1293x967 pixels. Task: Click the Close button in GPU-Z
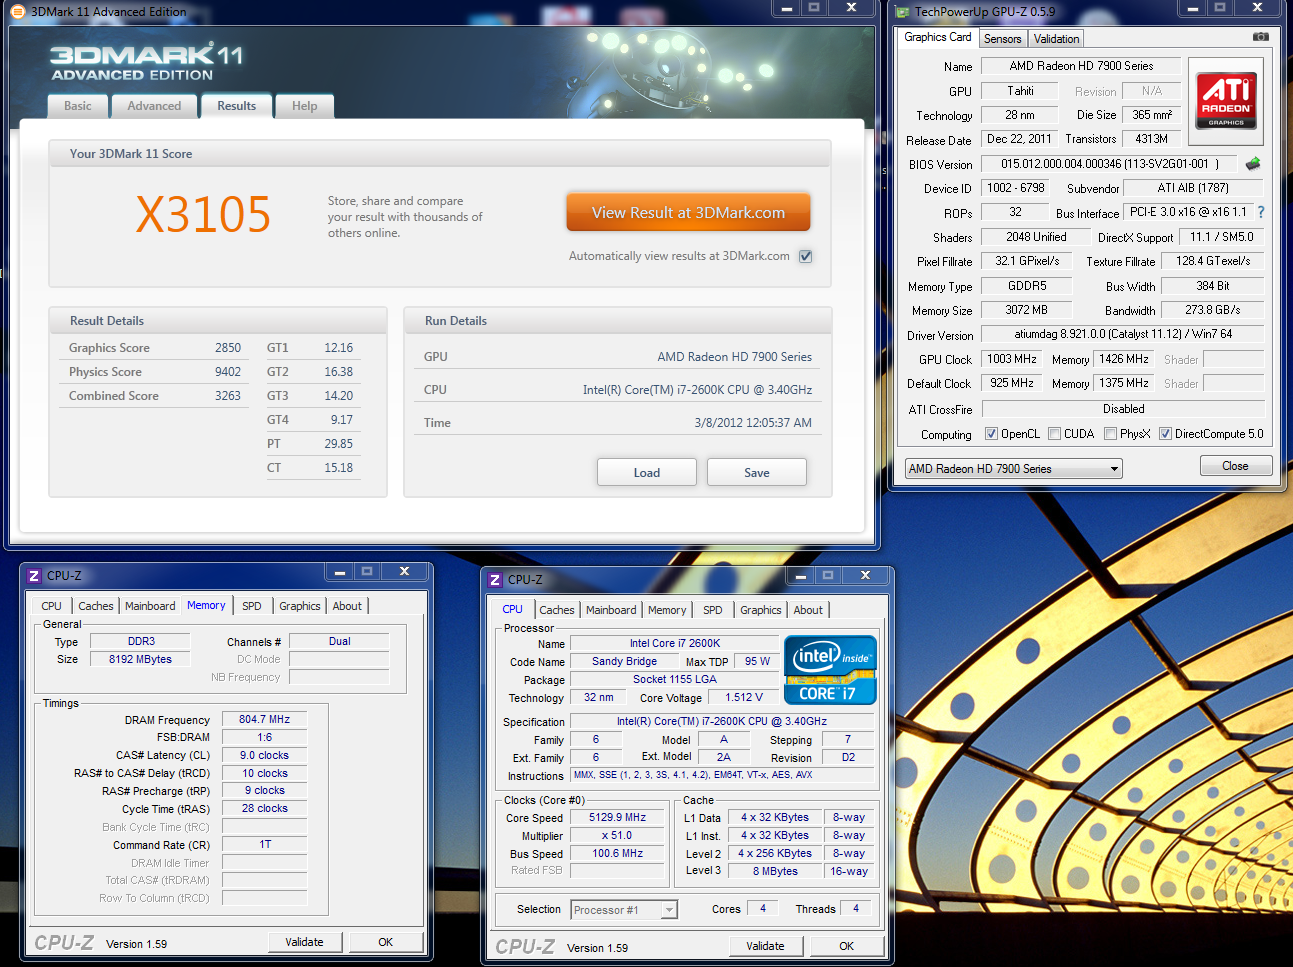1236,466
